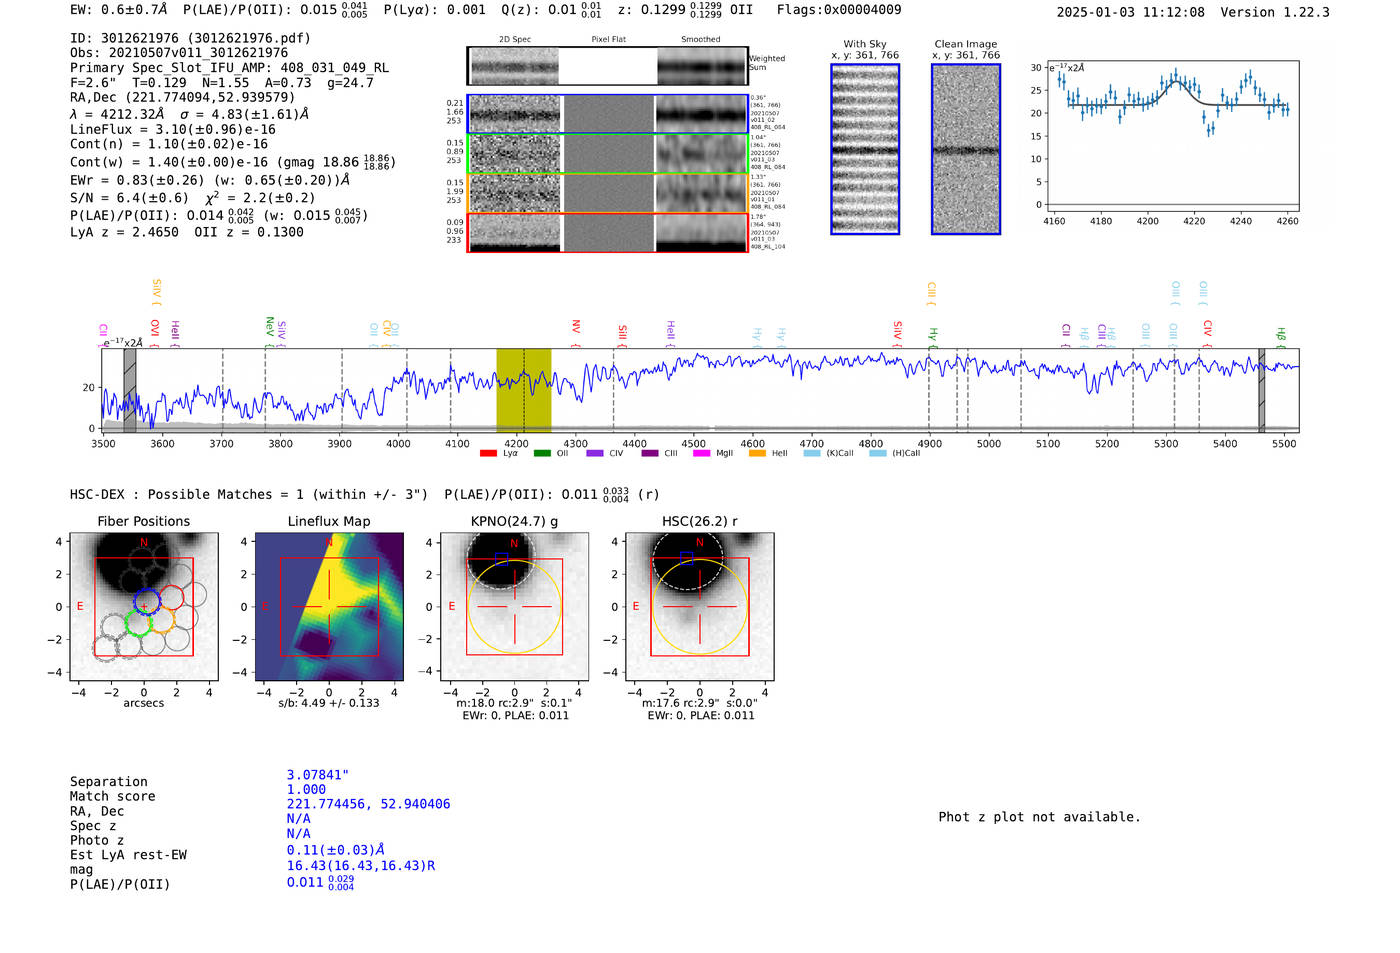This screenshot has width=1400, height=953.
Task: Click the Weighted Sum smoothed strip
Action: coord(701,66)
